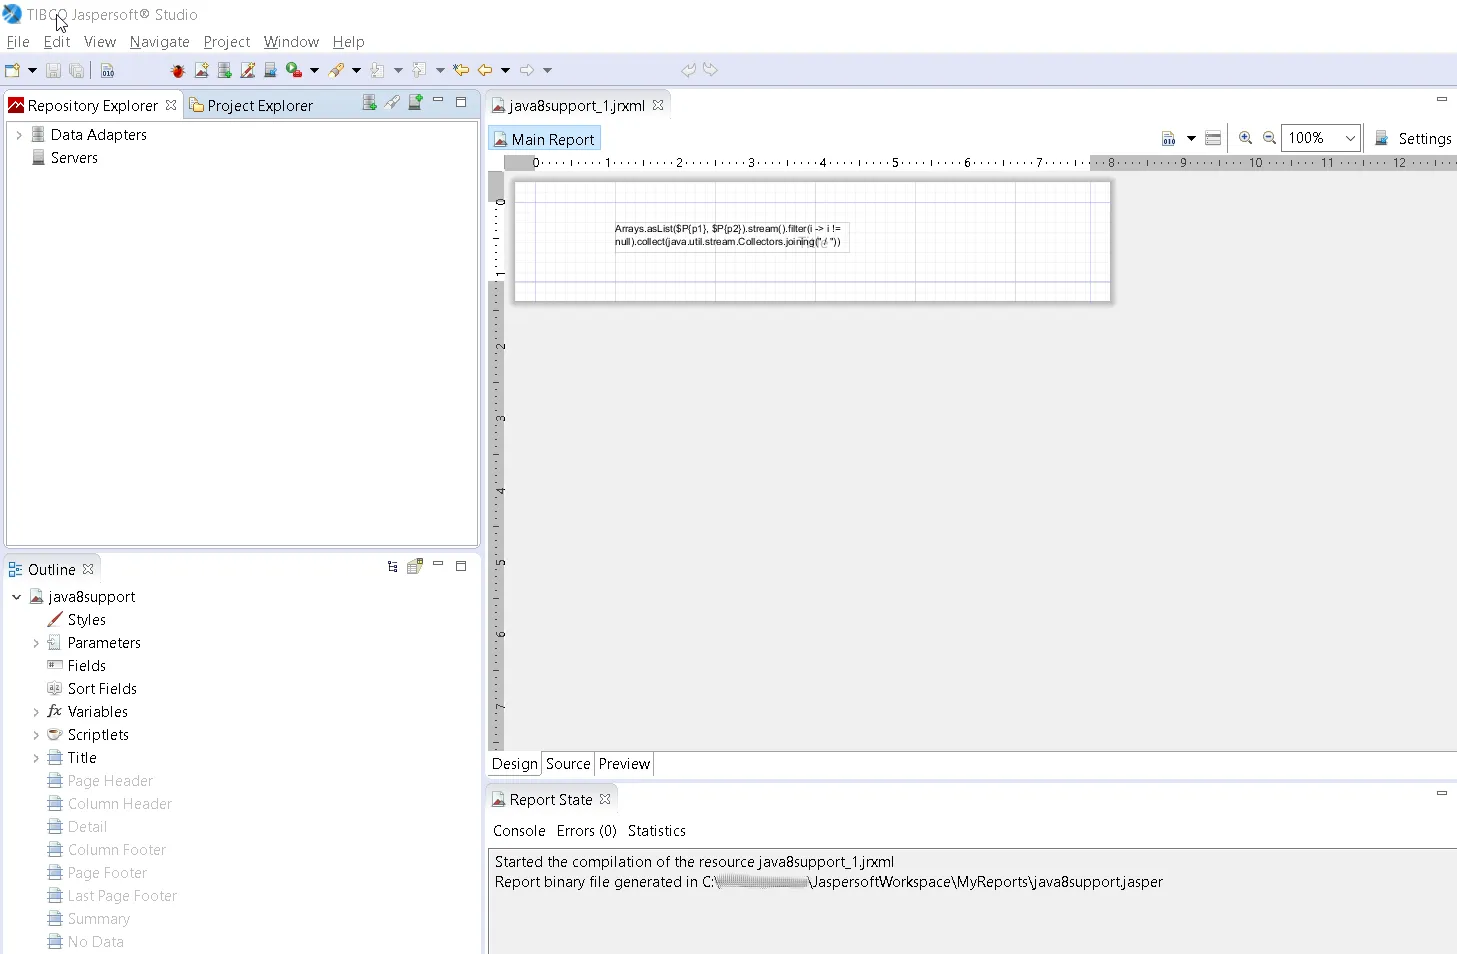Click the Zoom In magnifier icon
Viewport: 1457px width, 954px height.
tap(1246, 138)
